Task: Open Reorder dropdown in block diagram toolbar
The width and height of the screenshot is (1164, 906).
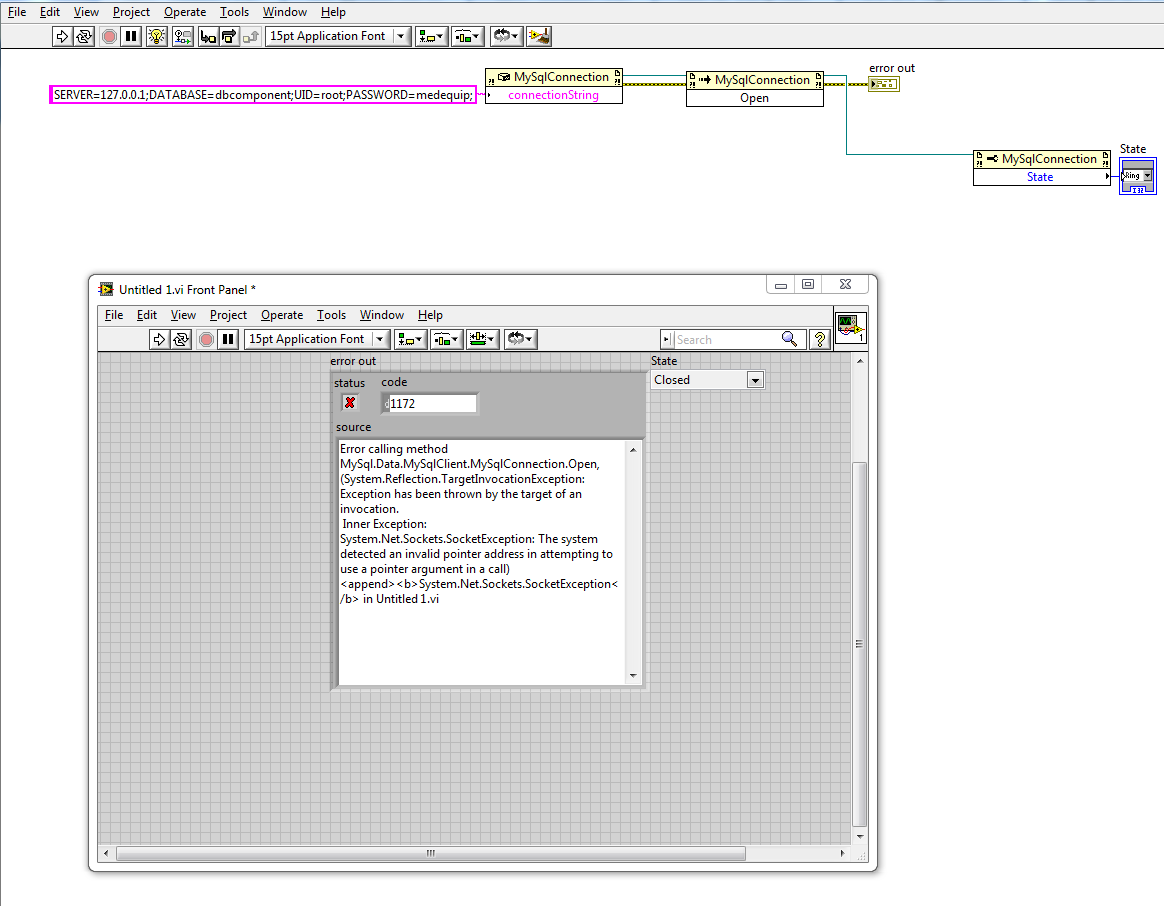Action: point(506,36)
